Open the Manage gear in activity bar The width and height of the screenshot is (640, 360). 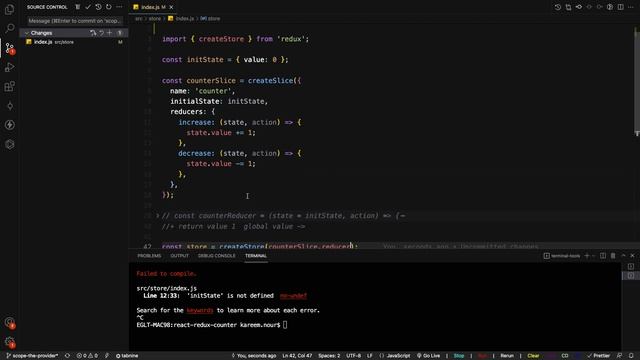pos(9,342)
